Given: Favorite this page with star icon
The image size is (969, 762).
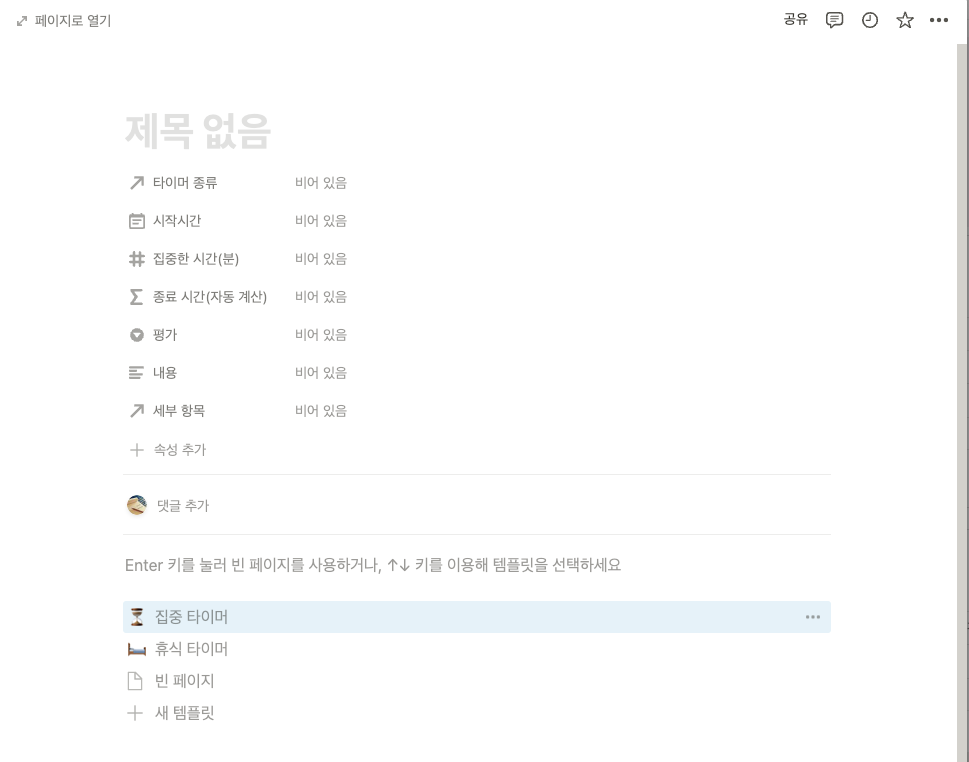Looking at the screenshot, I should pyautogui.click(x=905, y=20).
